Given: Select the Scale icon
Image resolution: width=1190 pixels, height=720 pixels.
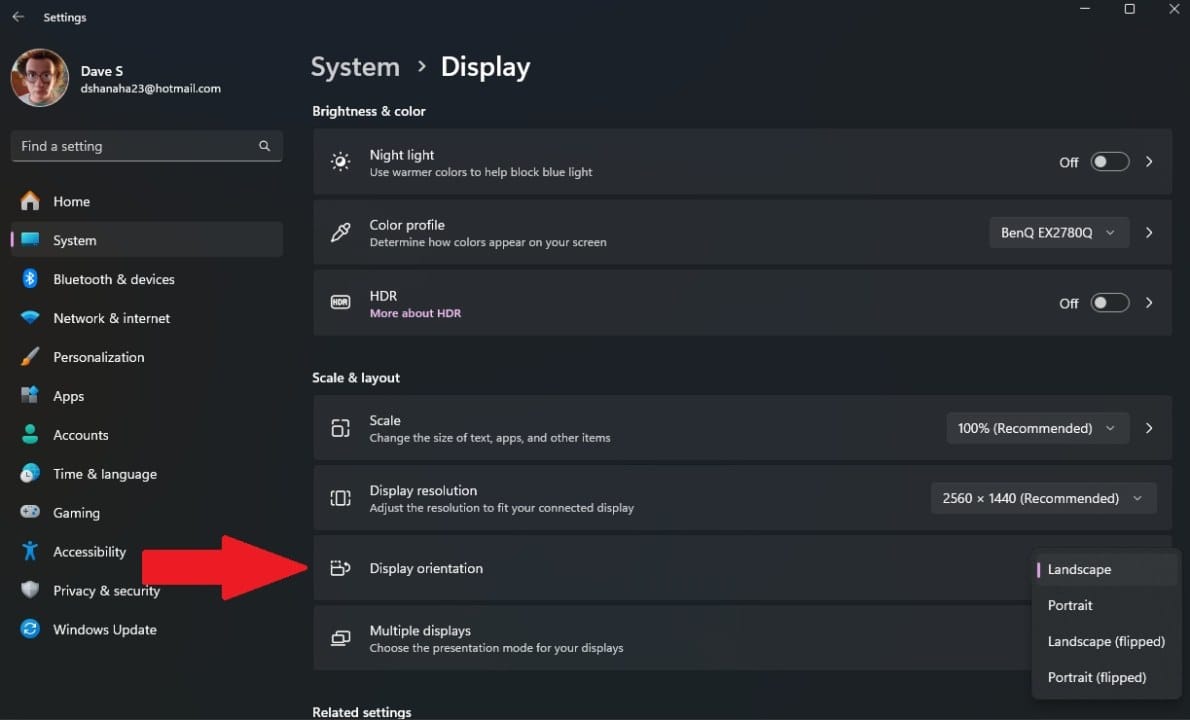Looking at the screenshot, I should coord(340,427).
